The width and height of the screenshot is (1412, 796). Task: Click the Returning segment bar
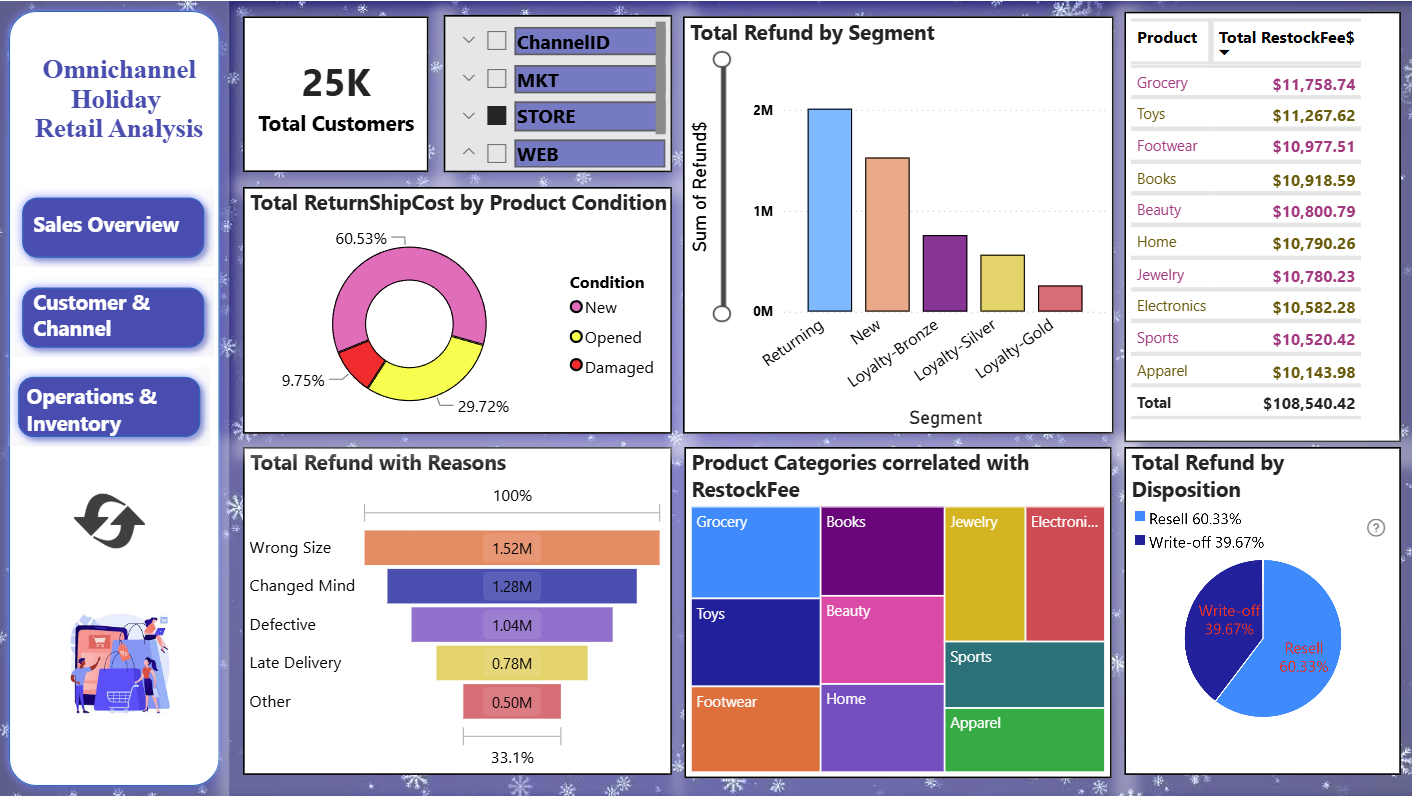click(x=830, y=210)
